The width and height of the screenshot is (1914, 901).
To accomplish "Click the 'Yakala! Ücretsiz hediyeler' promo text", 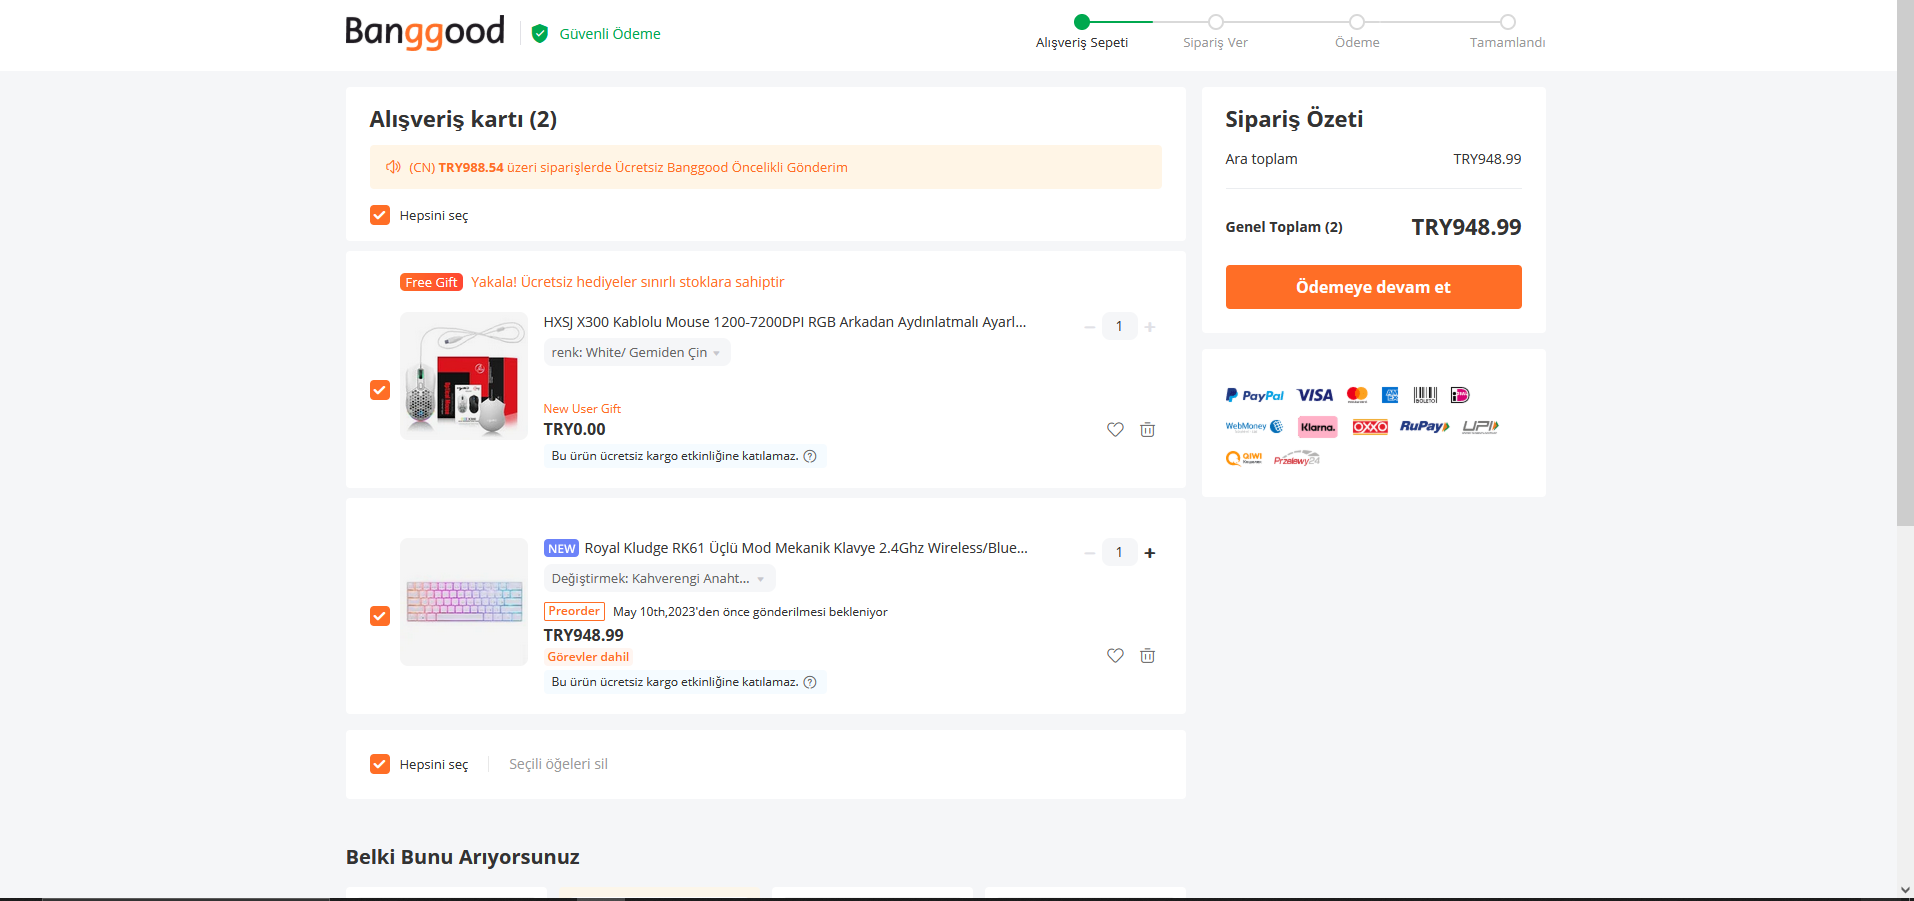I will (x=628, y=282).
